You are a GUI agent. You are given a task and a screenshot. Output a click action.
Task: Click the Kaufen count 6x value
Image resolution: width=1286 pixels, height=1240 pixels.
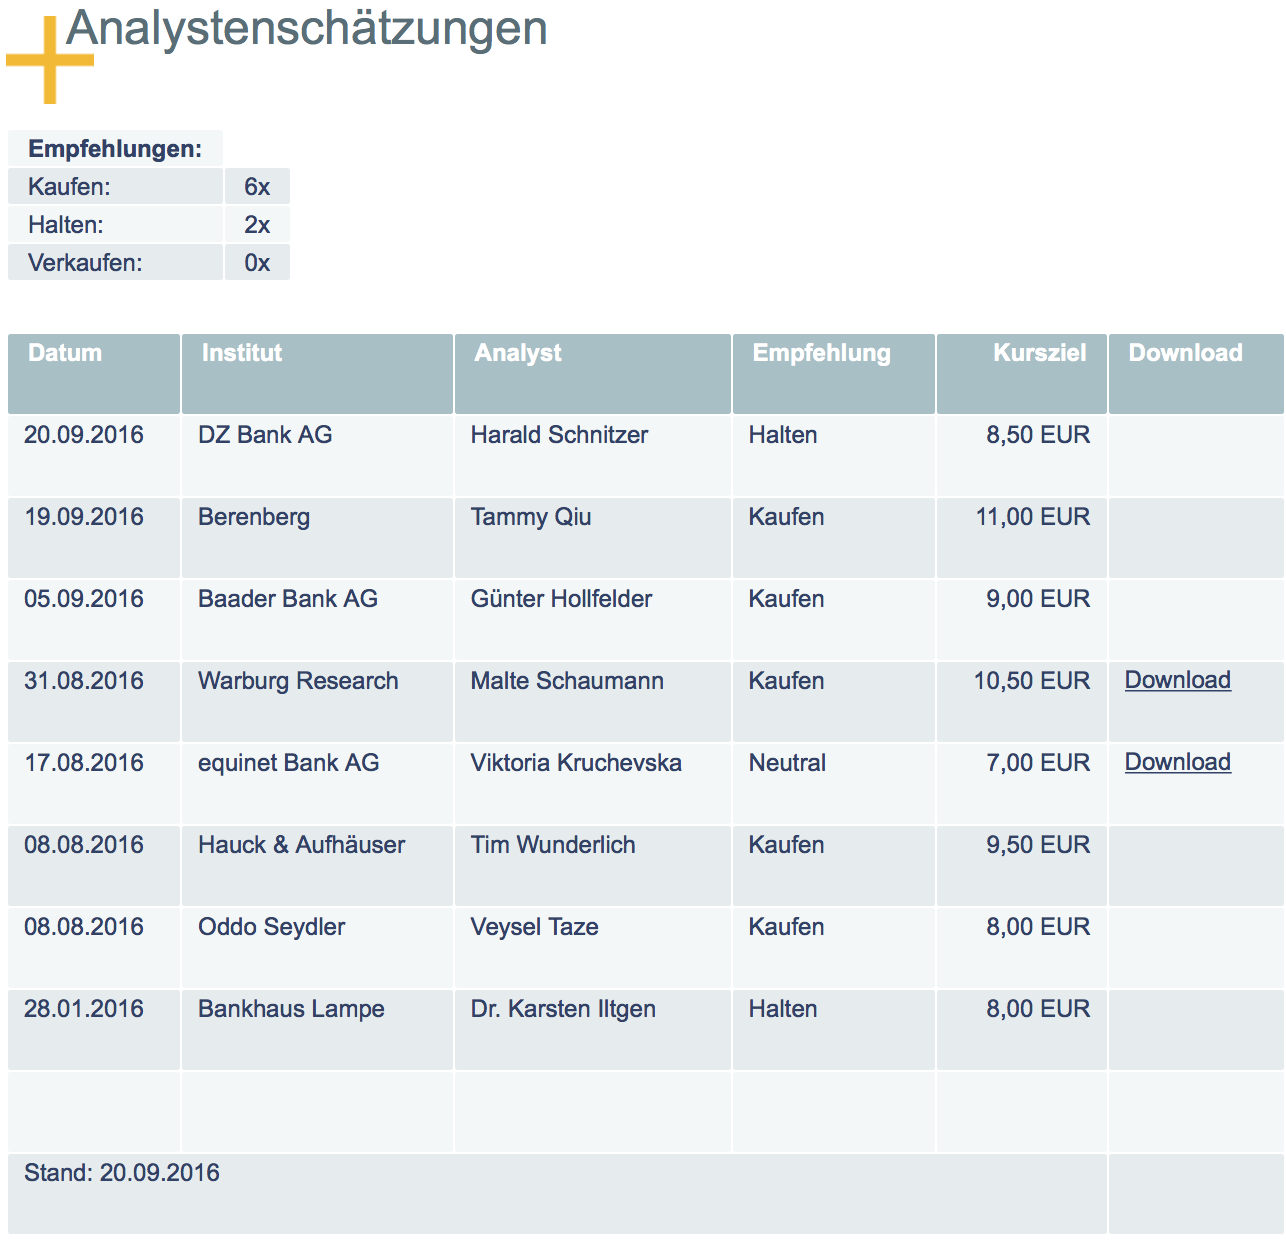click(x=257, y=187)
